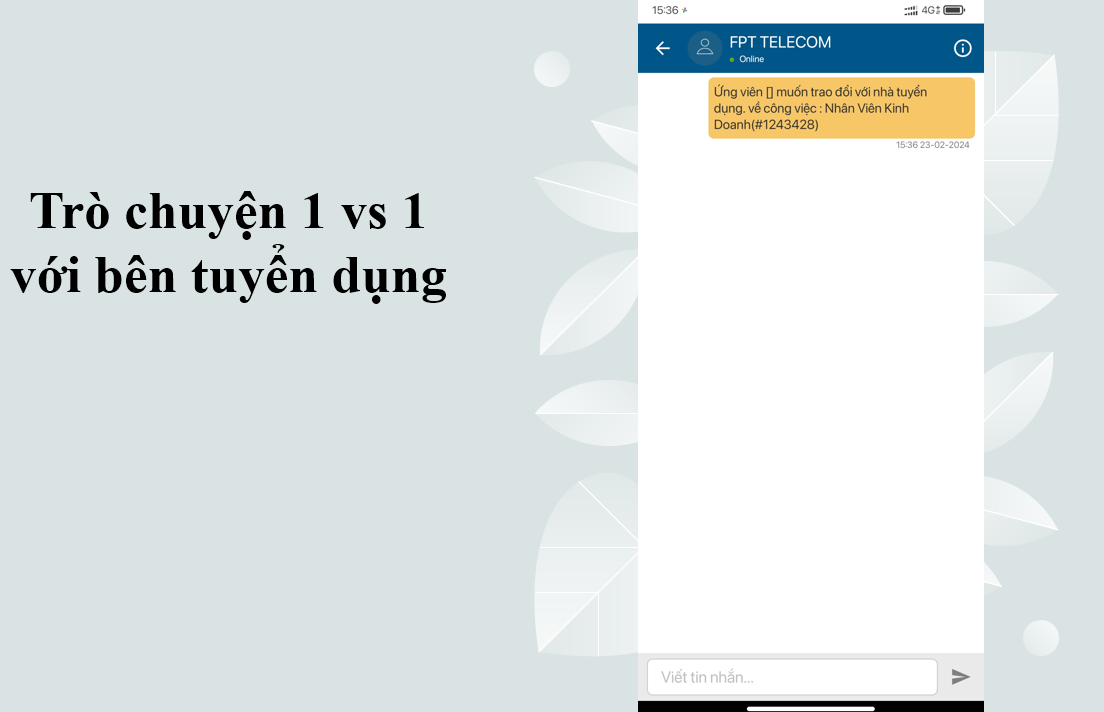Tap the back arrow in chat header
This screenshot has width=1104, height=712.
click(x=663, y=48)
